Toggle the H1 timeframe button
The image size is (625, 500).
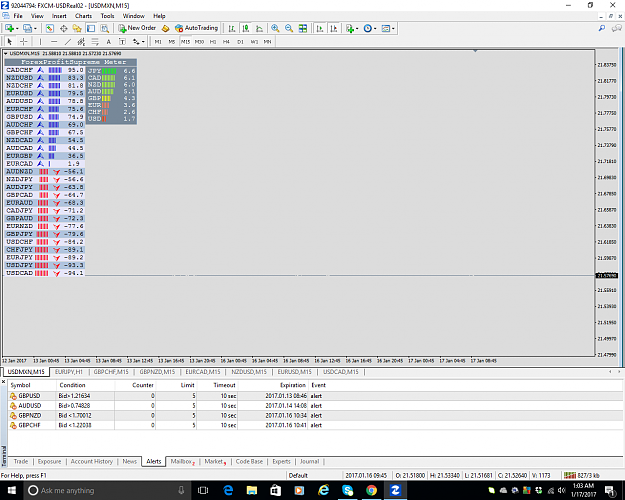[213, 41]
